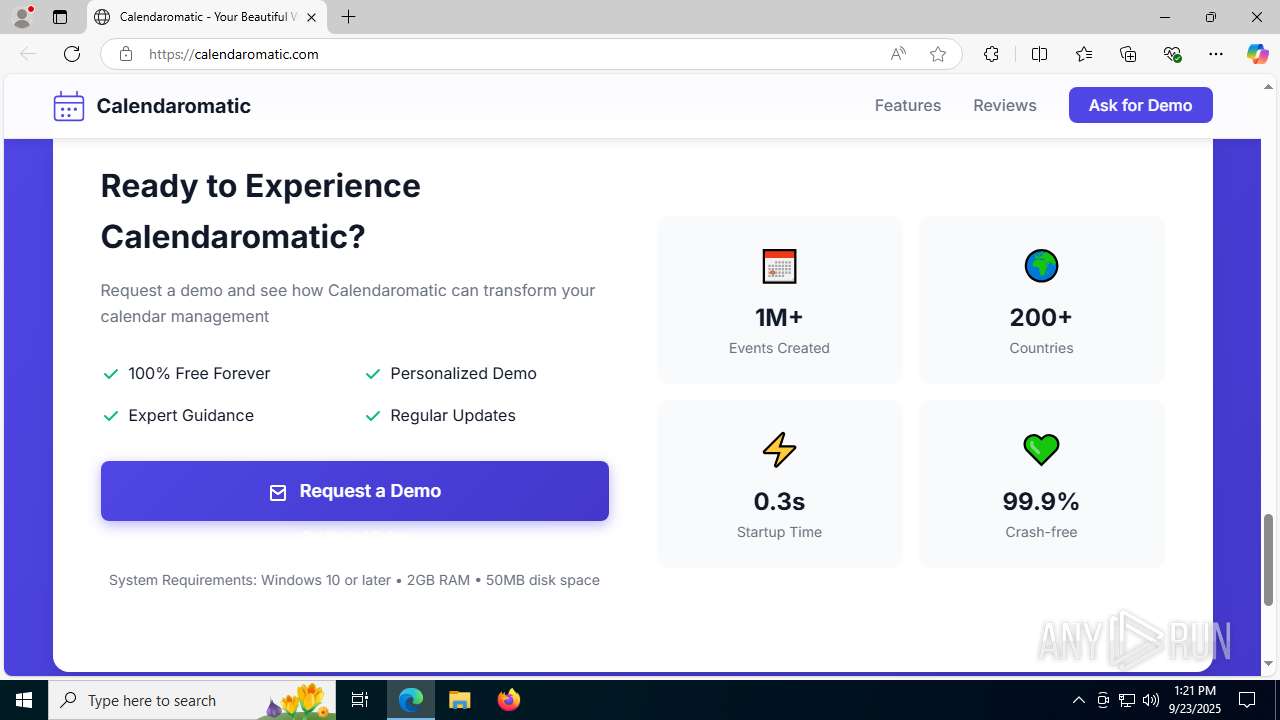The height and width of the screenshot is (720, 1280).
Task: Click the globe icon above 200+ Countries
Action: pos(1041,266)
